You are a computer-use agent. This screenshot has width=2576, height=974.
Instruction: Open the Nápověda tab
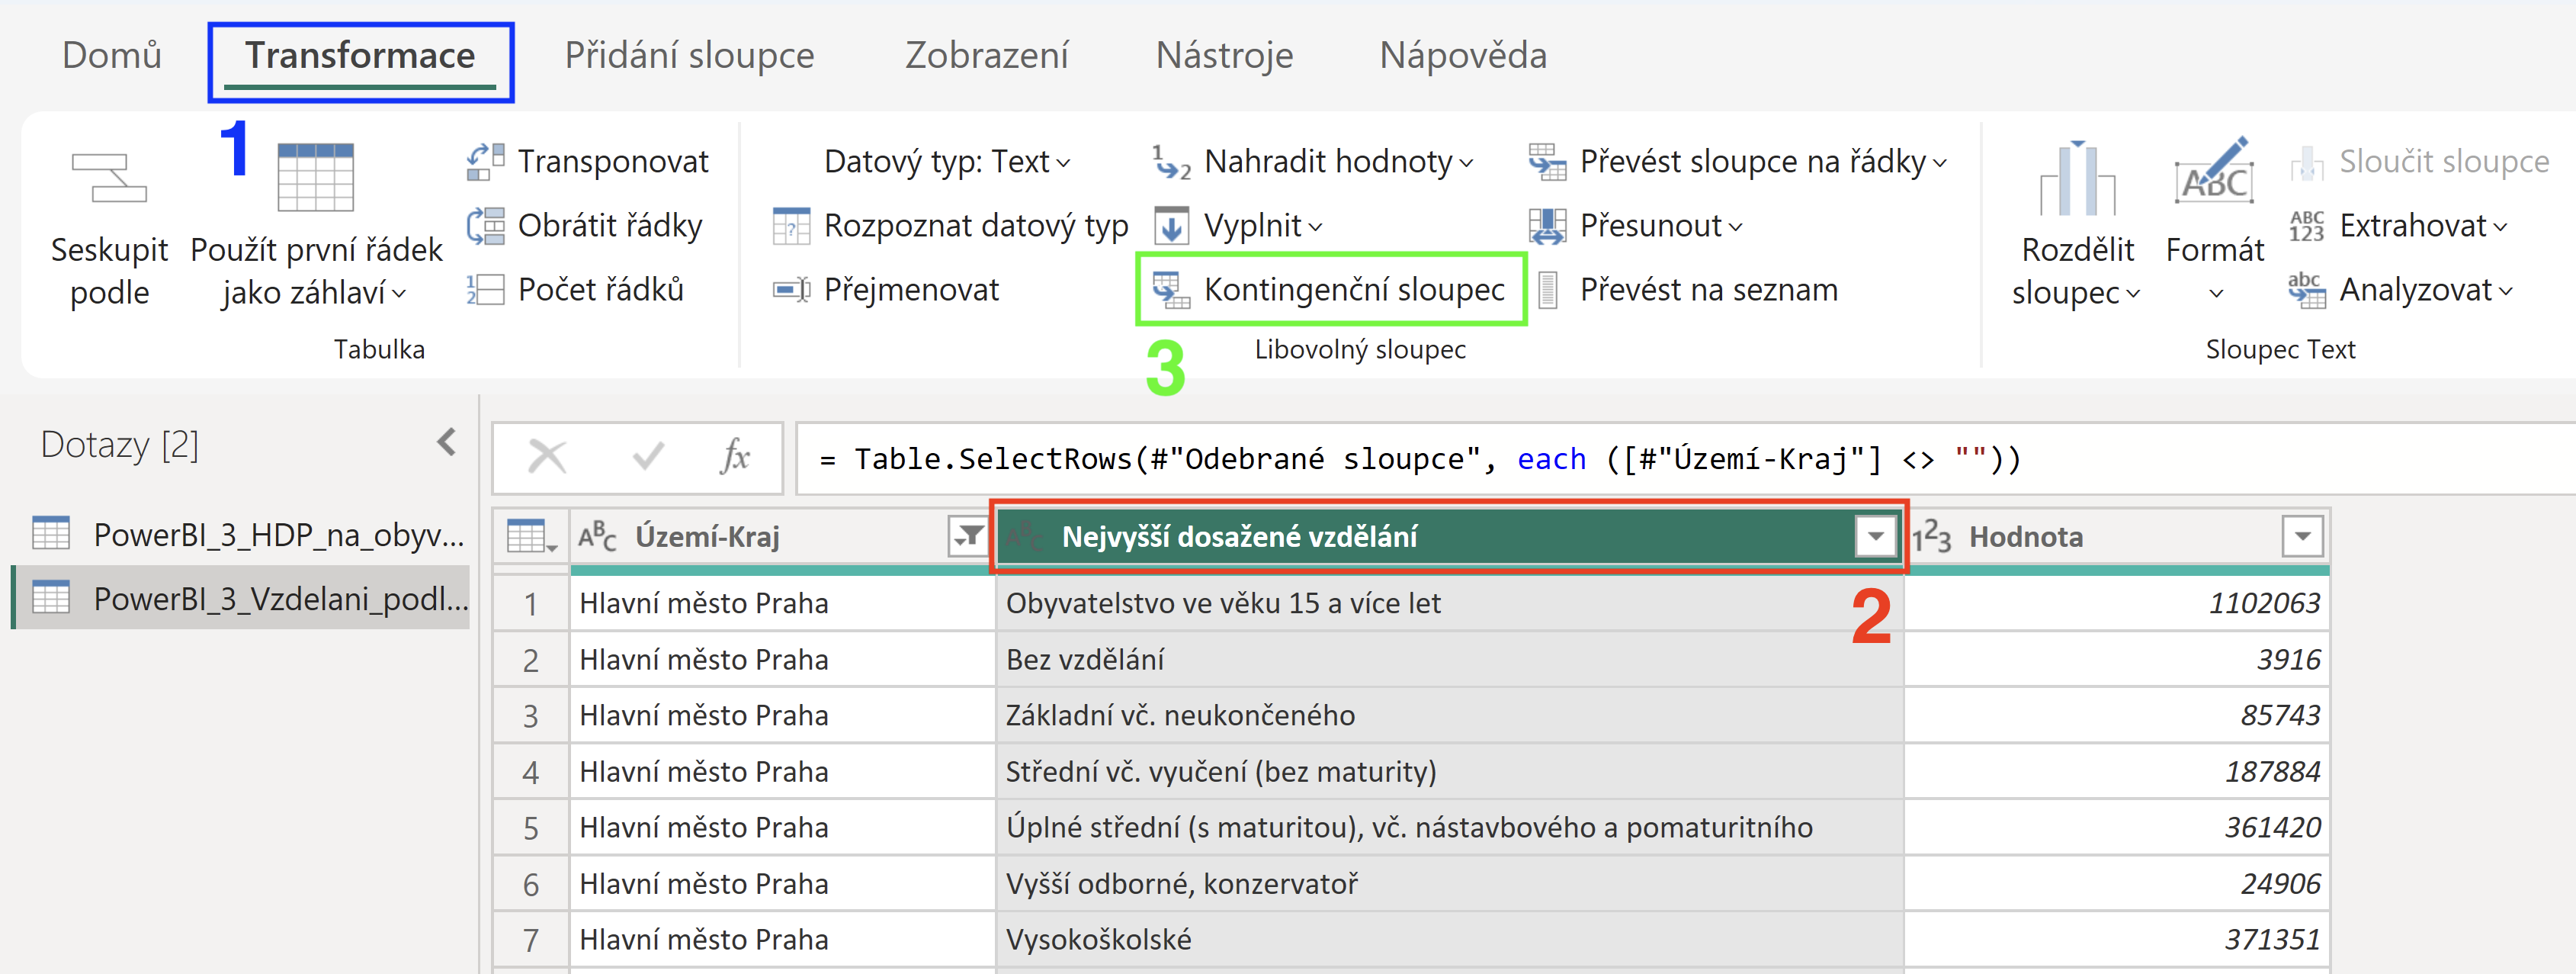click(x=1463, y=55)
